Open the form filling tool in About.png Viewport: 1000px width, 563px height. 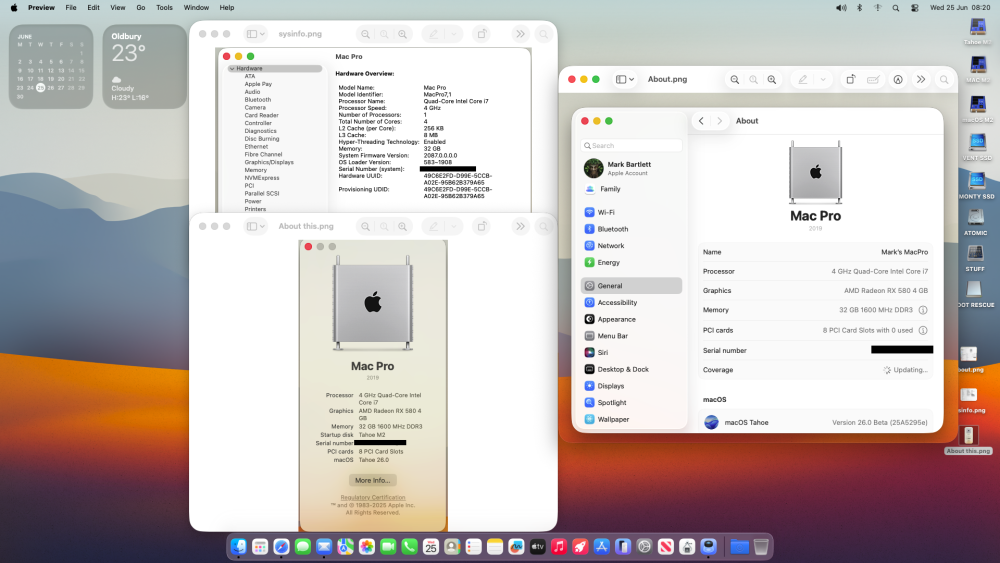click(873, 80)
